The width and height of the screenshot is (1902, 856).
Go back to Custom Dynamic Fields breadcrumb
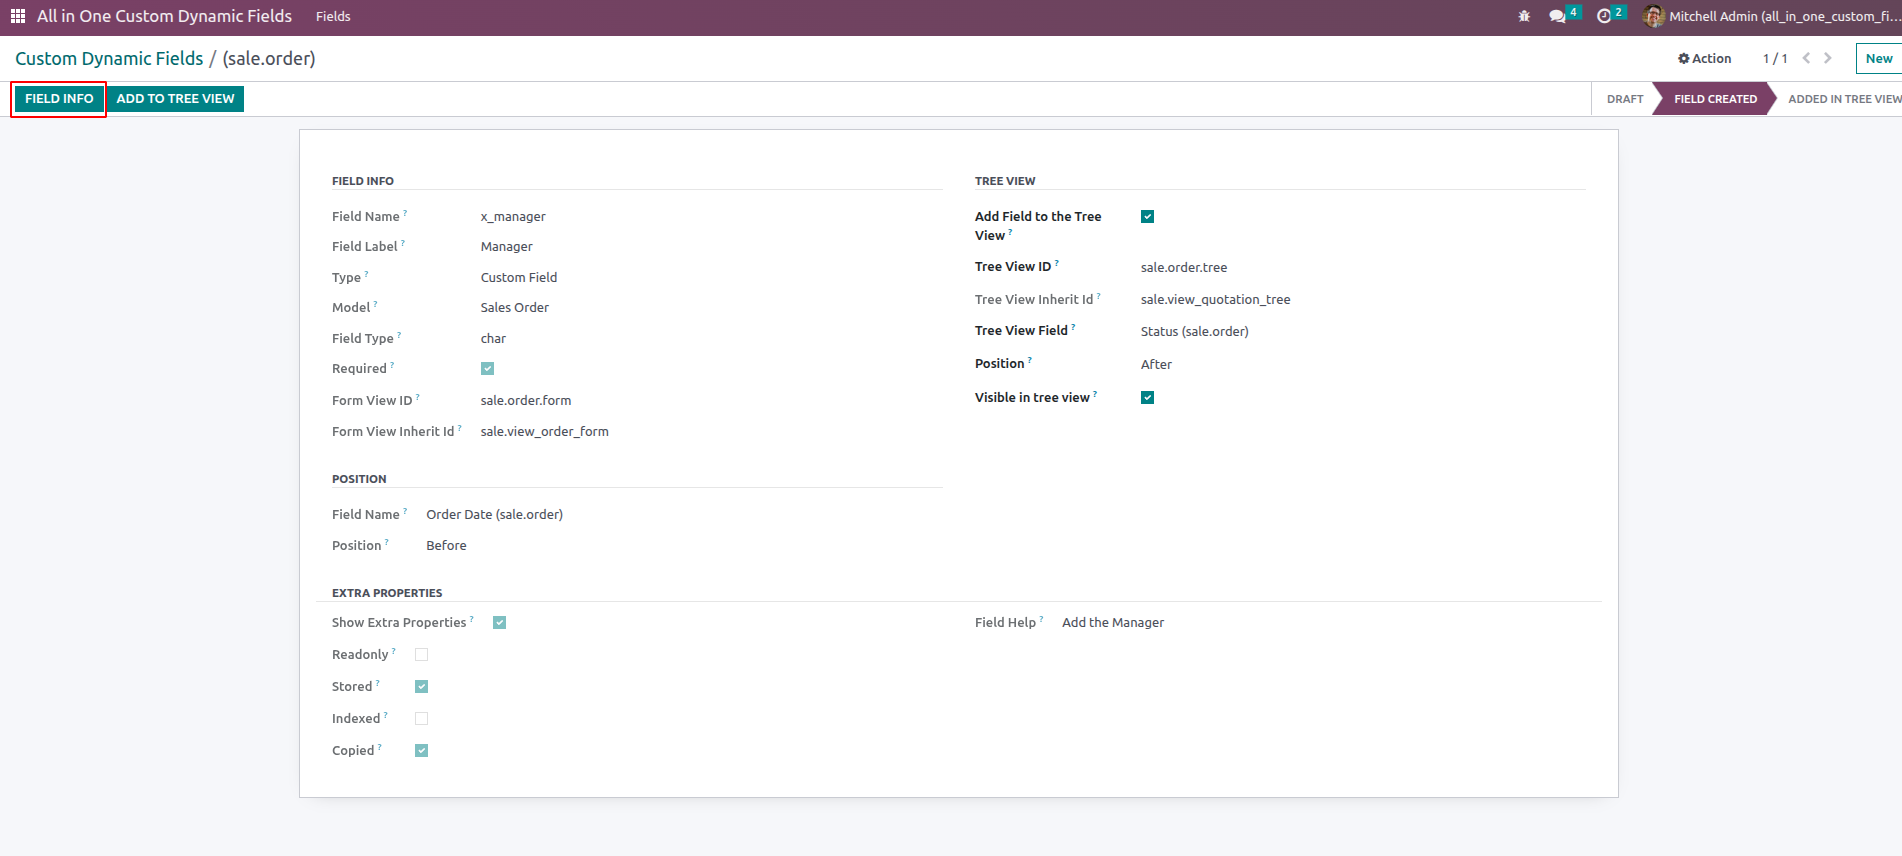pos(109,58)
